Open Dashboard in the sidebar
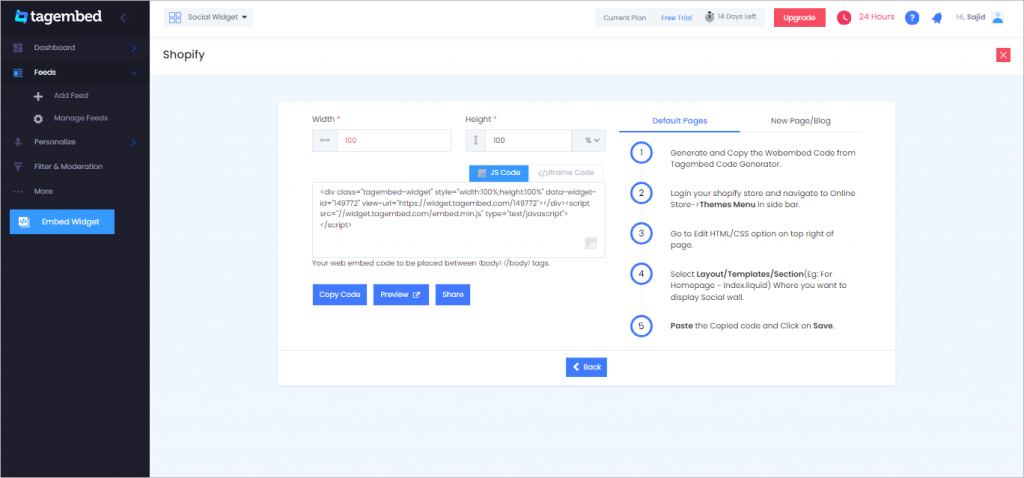Image resolution: width=1024 pixels, height=478 pixels. (x=54, y=48)
